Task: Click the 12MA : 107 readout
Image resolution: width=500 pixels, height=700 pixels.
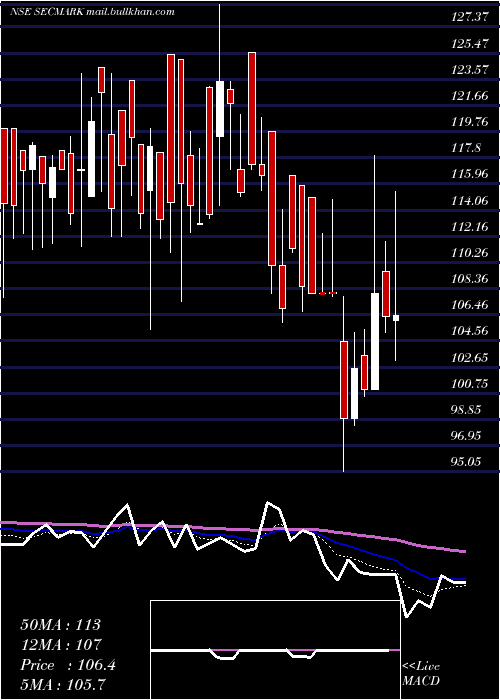Action: [61, 644]
